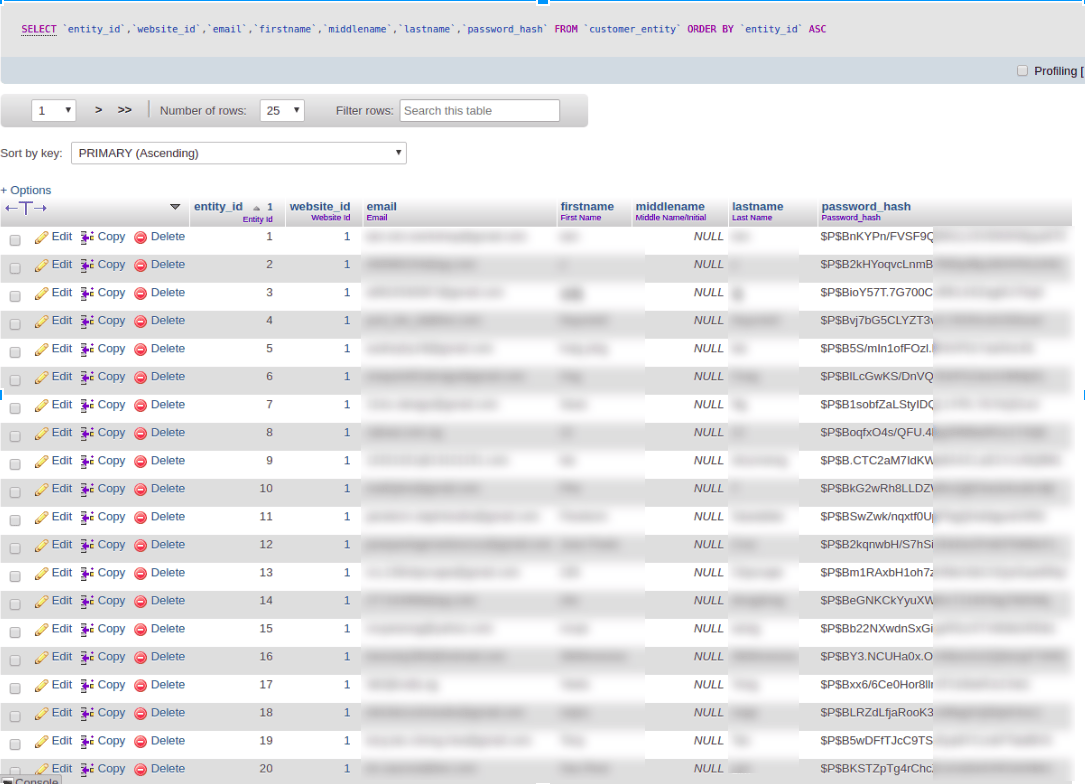Sort by password_hash column header
The image size is (1085, 784).
coord(866,206)
